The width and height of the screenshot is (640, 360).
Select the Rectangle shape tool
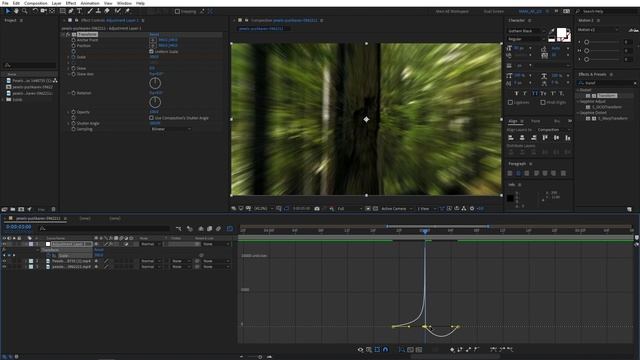tap(62, 11)
